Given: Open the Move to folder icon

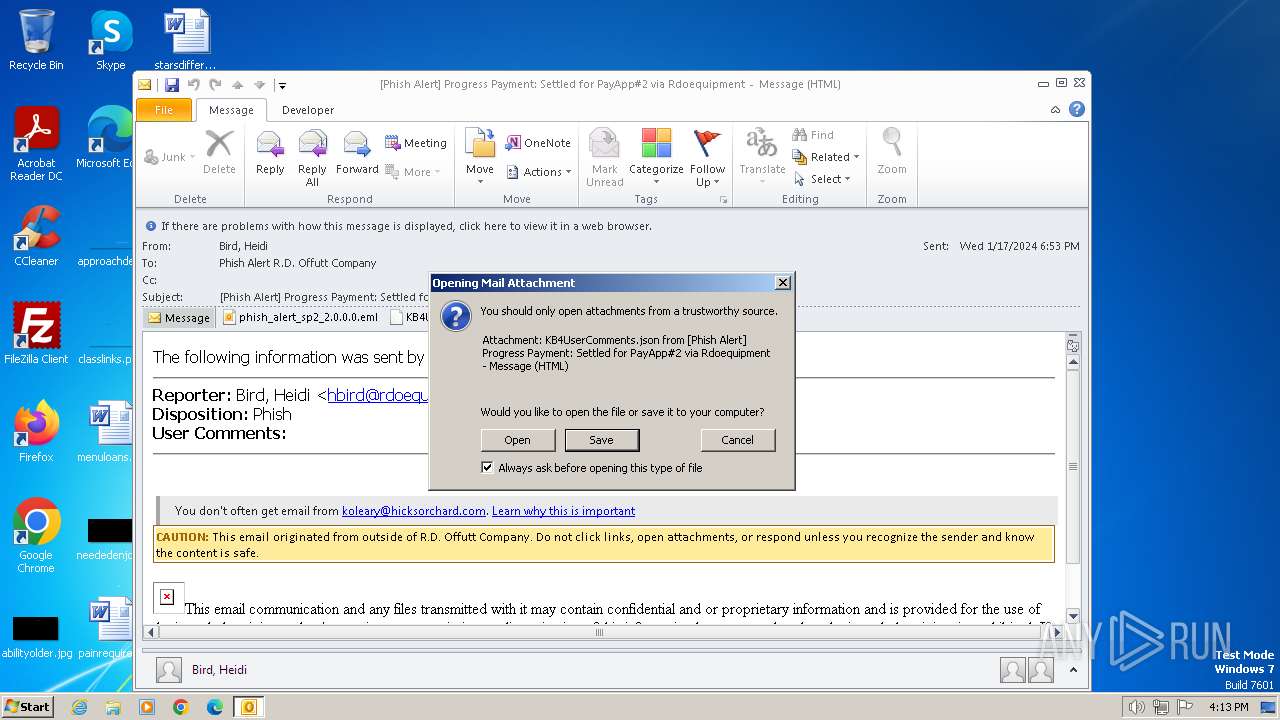Looking at the screenshot, I should [480, 158].
